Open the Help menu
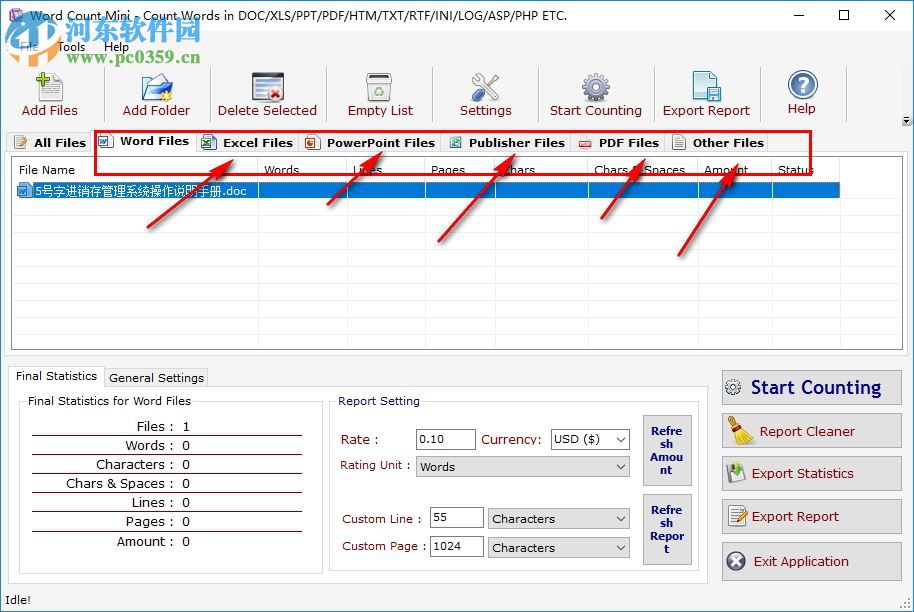Image resolution: width=914 pixels, height=612 pixels. [116, 47]
